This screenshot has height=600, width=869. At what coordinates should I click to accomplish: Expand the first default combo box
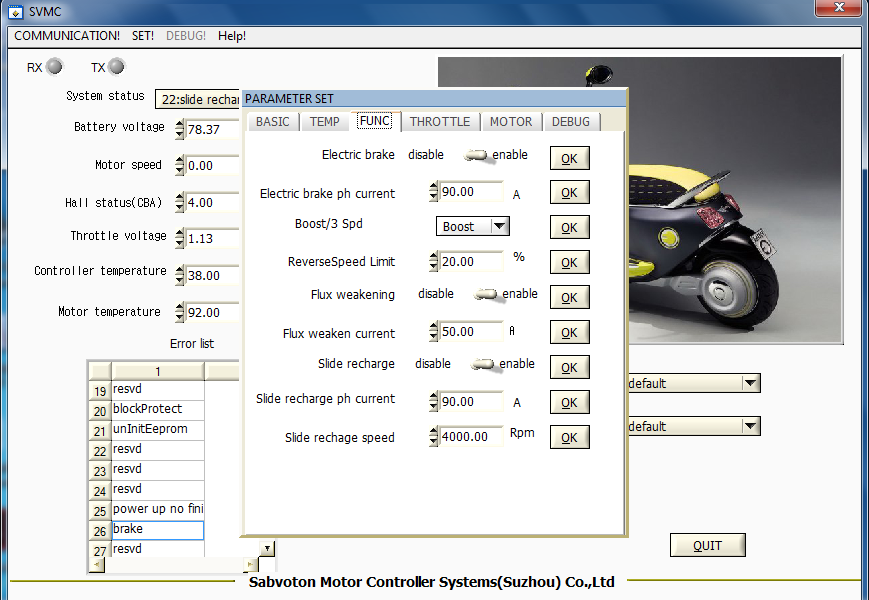pyautogui.click(x=750, y=384)
